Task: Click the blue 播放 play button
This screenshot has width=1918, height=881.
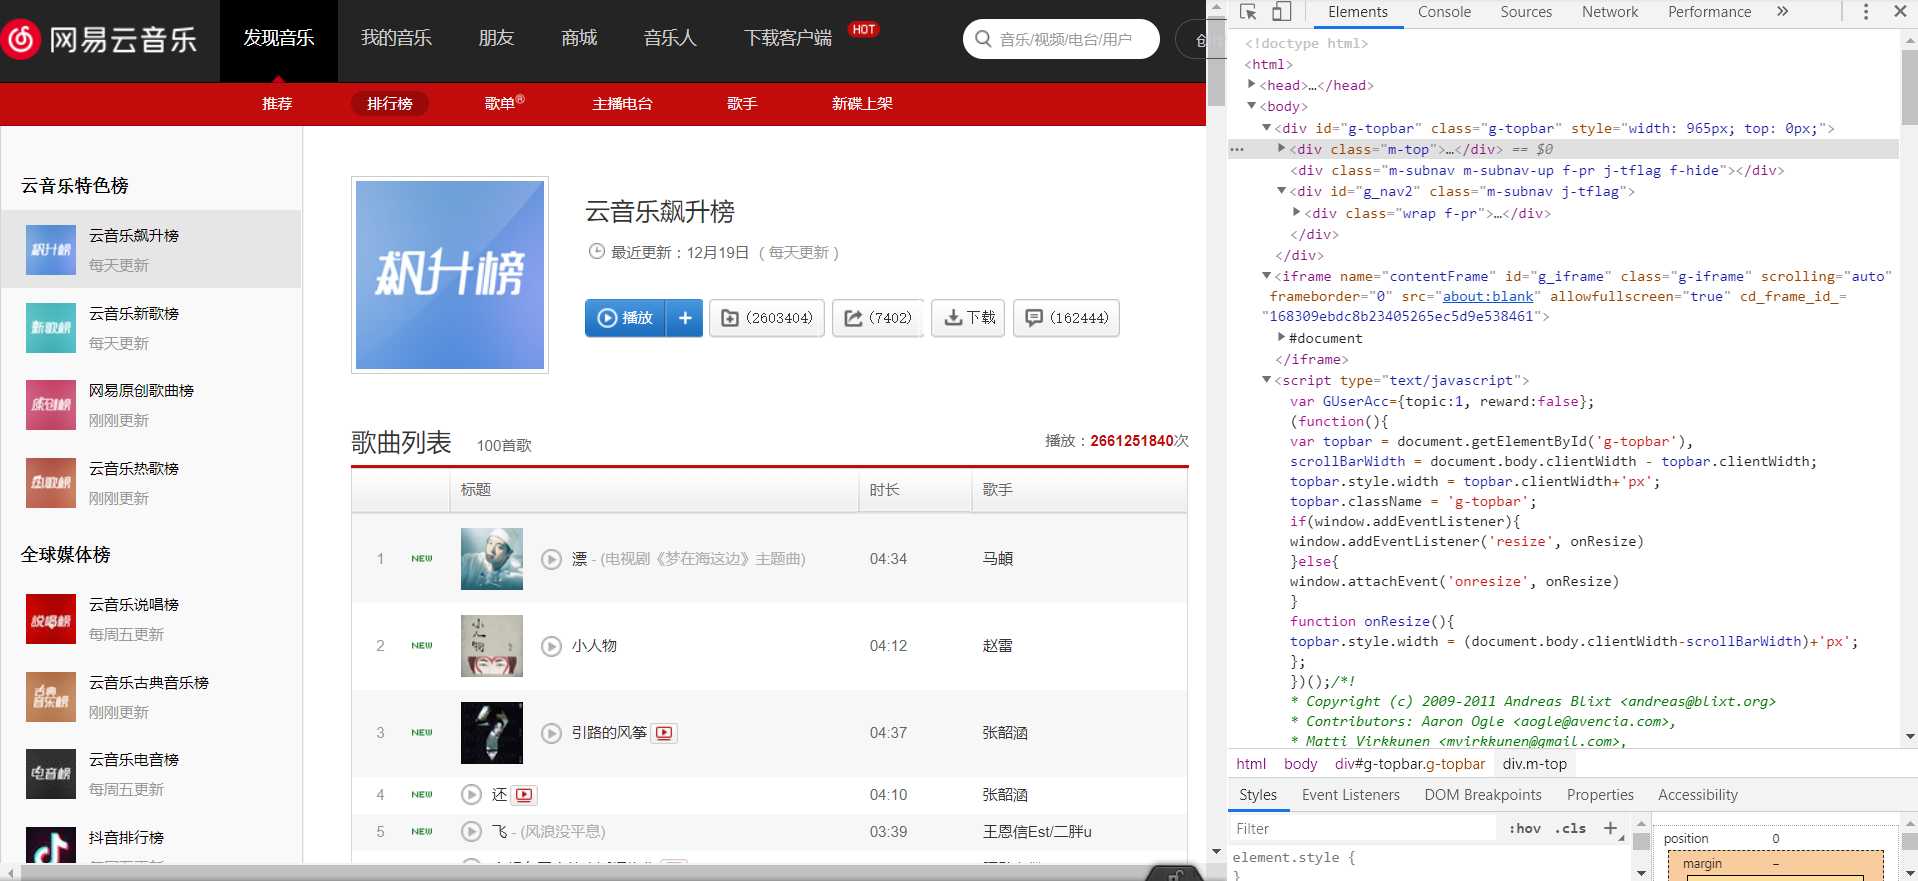Action: (626, 318)
